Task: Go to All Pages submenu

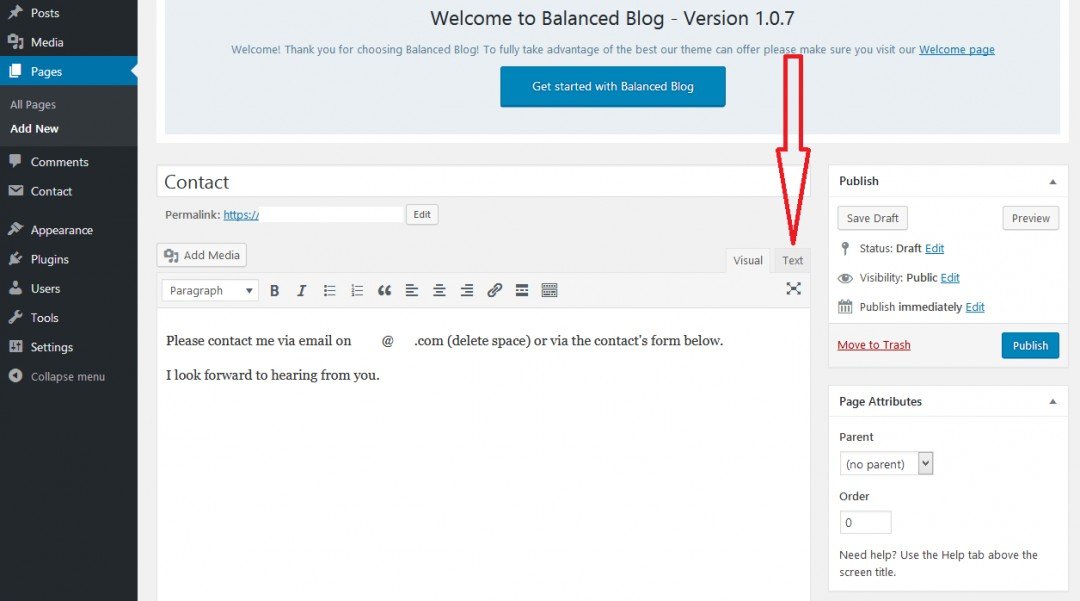Action: [x=33, y=105]
